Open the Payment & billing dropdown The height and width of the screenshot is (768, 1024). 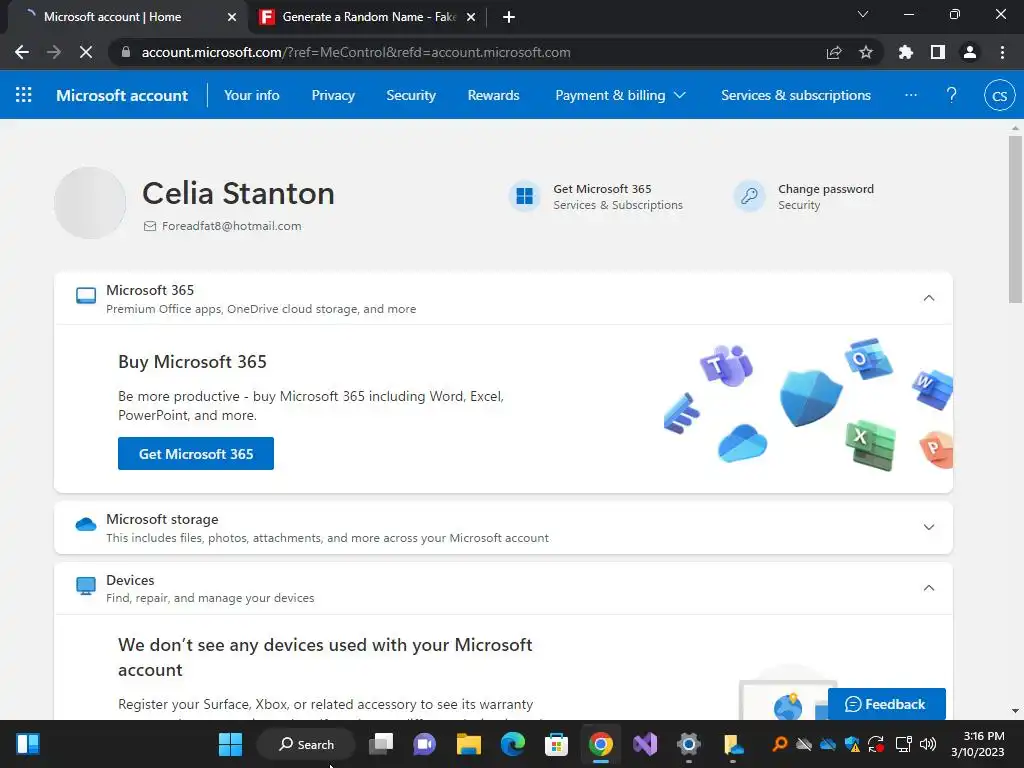point(620,95)
